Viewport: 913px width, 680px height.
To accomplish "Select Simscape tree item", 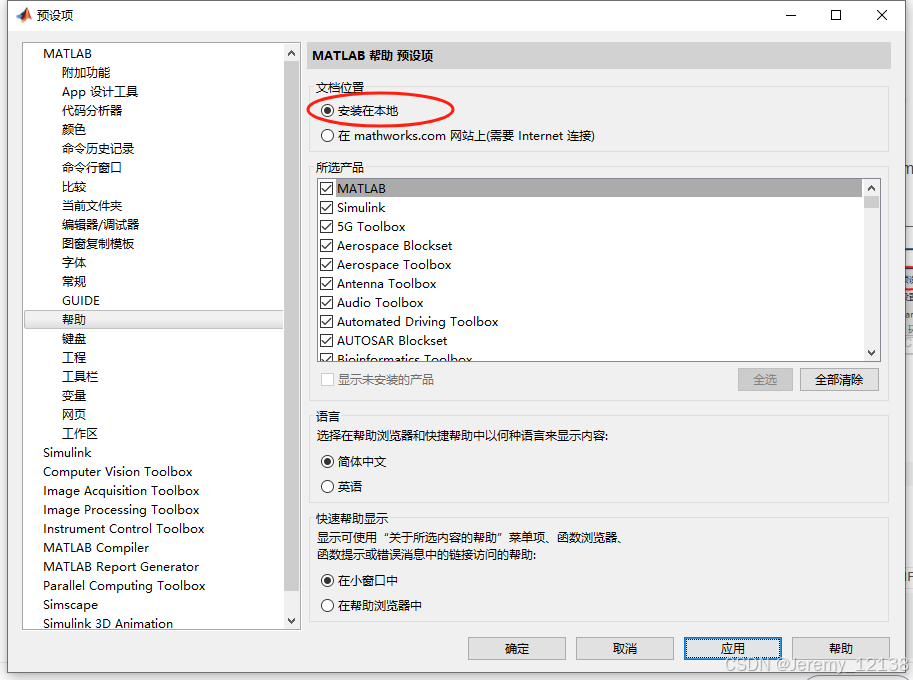I will 70,605.
